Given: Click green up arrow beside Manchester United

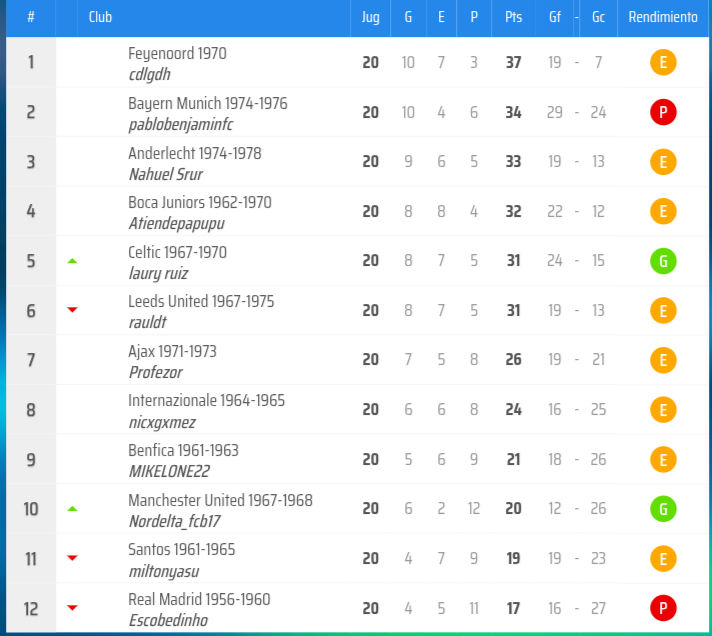Looking at the screenshot, I should click(72, 509).
